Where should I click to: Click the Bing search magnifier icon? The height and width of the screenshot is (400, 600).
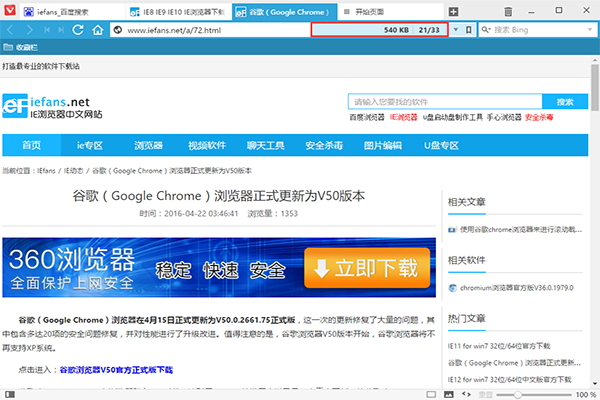[x=486, y=30]
